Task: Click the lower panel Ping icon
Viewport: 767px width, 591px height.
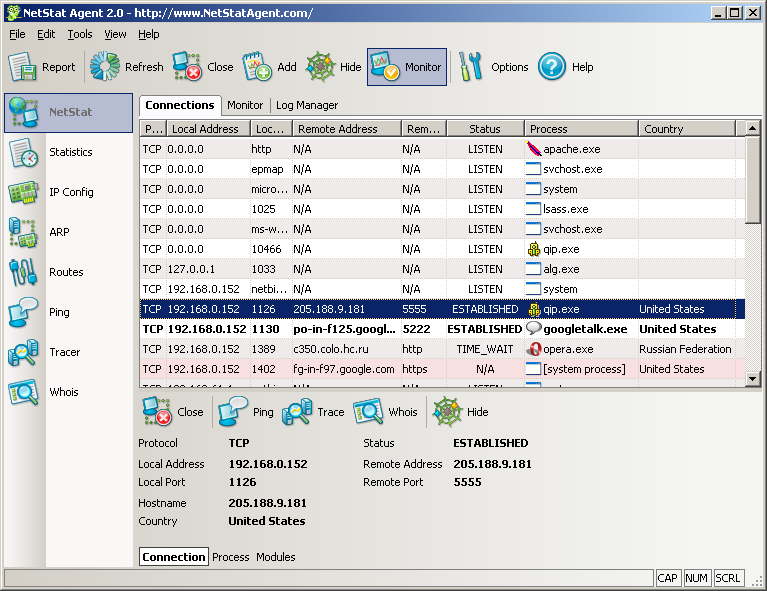Action: point(233,412)
